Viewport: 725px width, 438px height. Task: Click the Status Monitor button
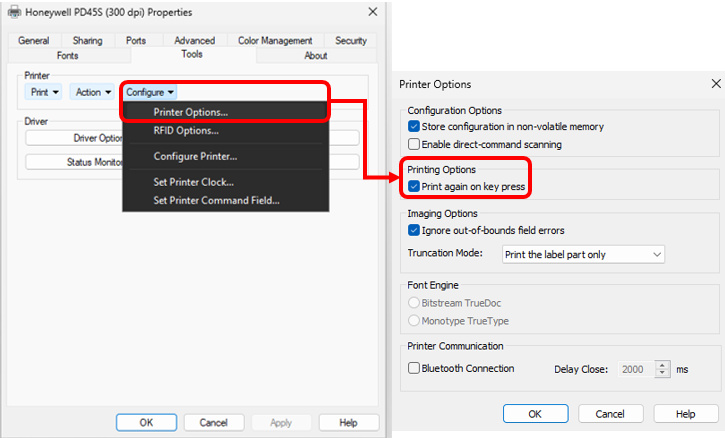click(74, 162)
